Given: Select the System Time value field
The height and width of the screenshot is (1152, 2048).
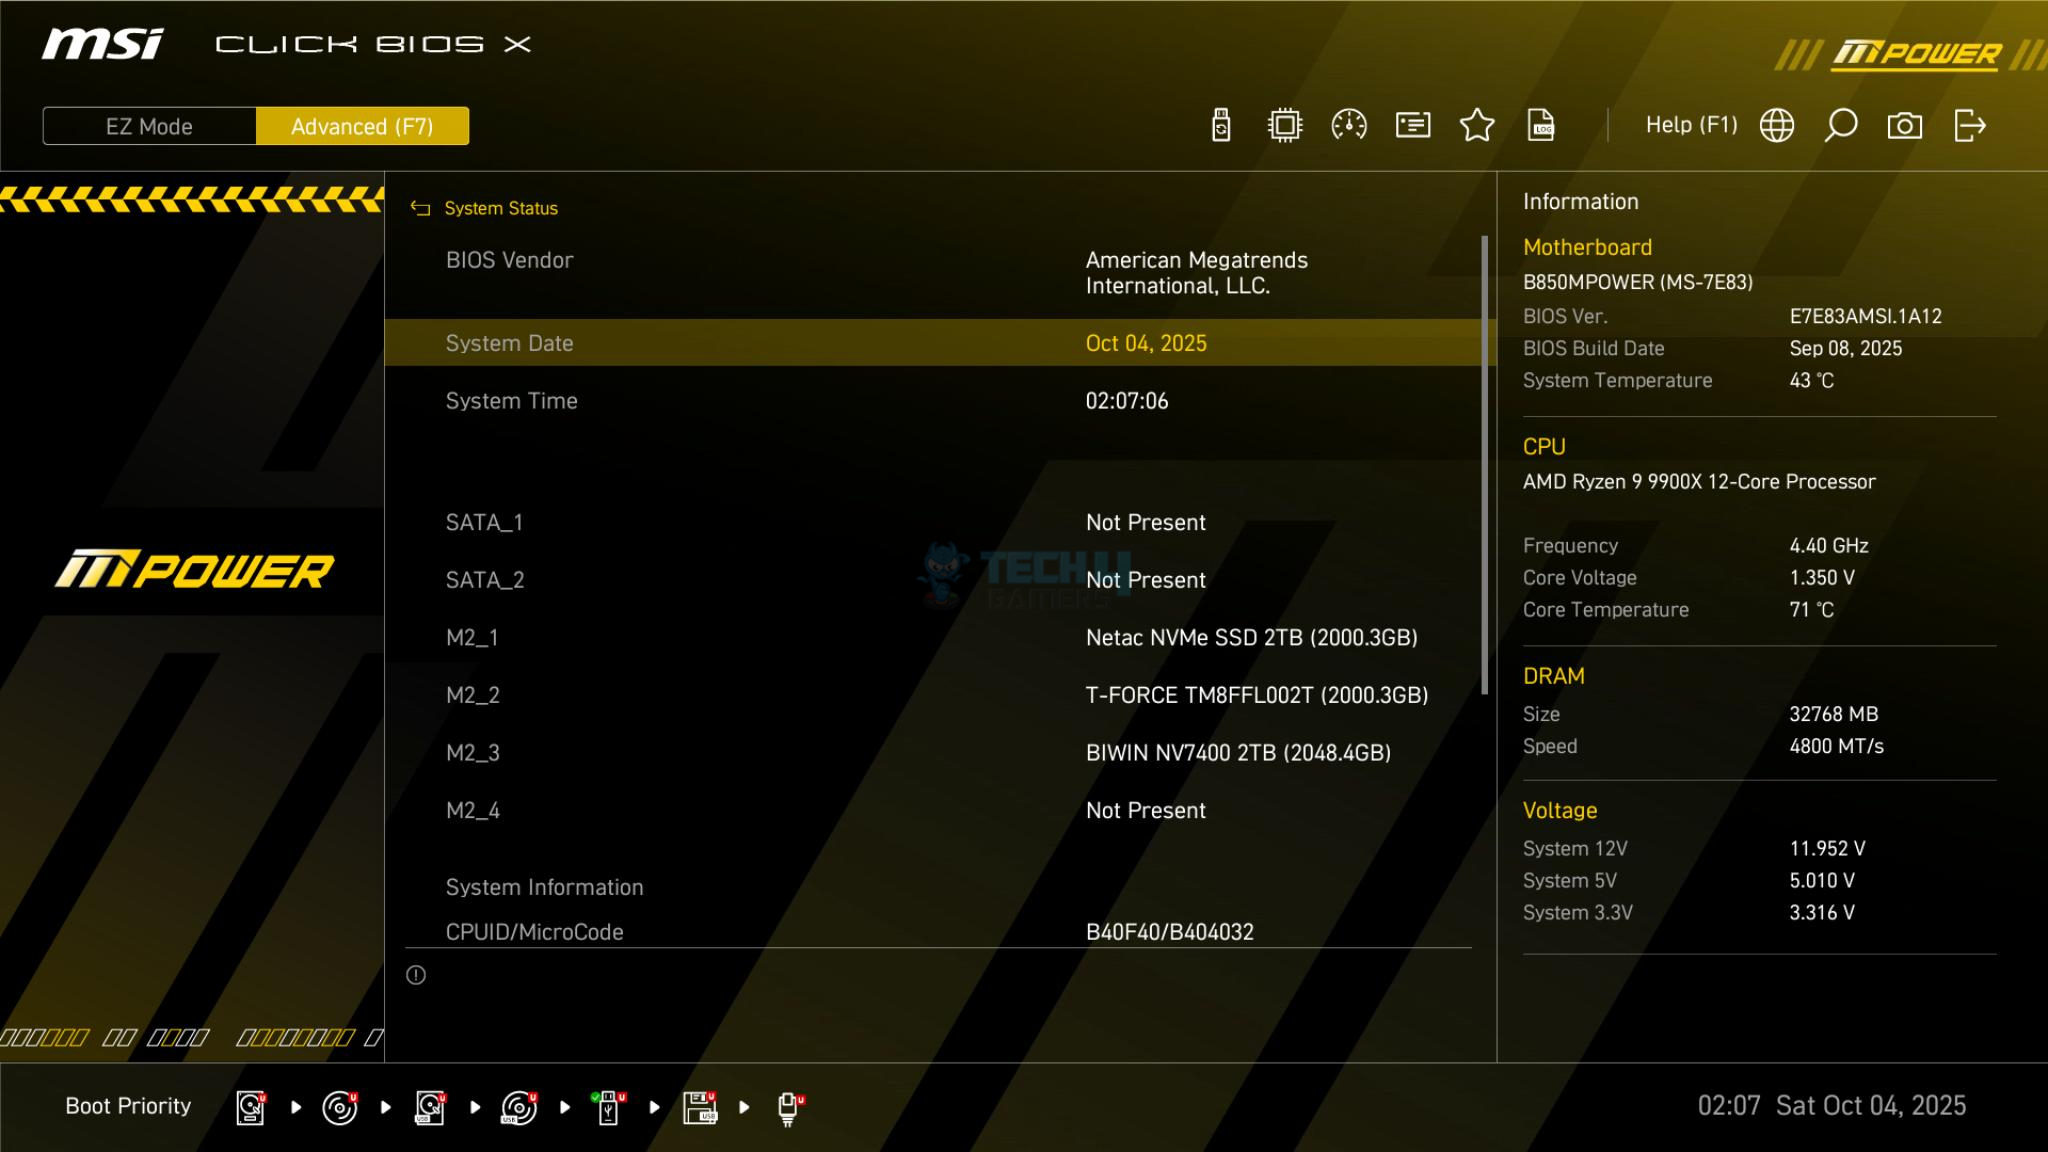Looking at the screenshot, I should coord(1127,401).
